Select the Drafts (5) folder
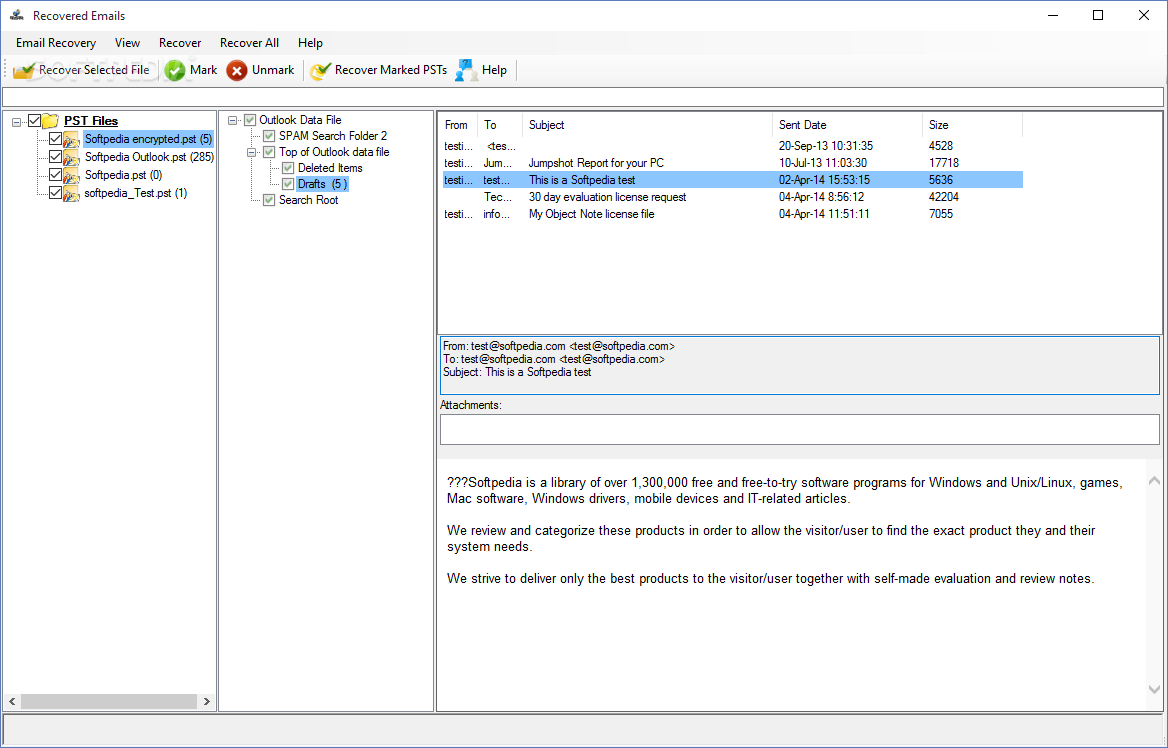 323,184
